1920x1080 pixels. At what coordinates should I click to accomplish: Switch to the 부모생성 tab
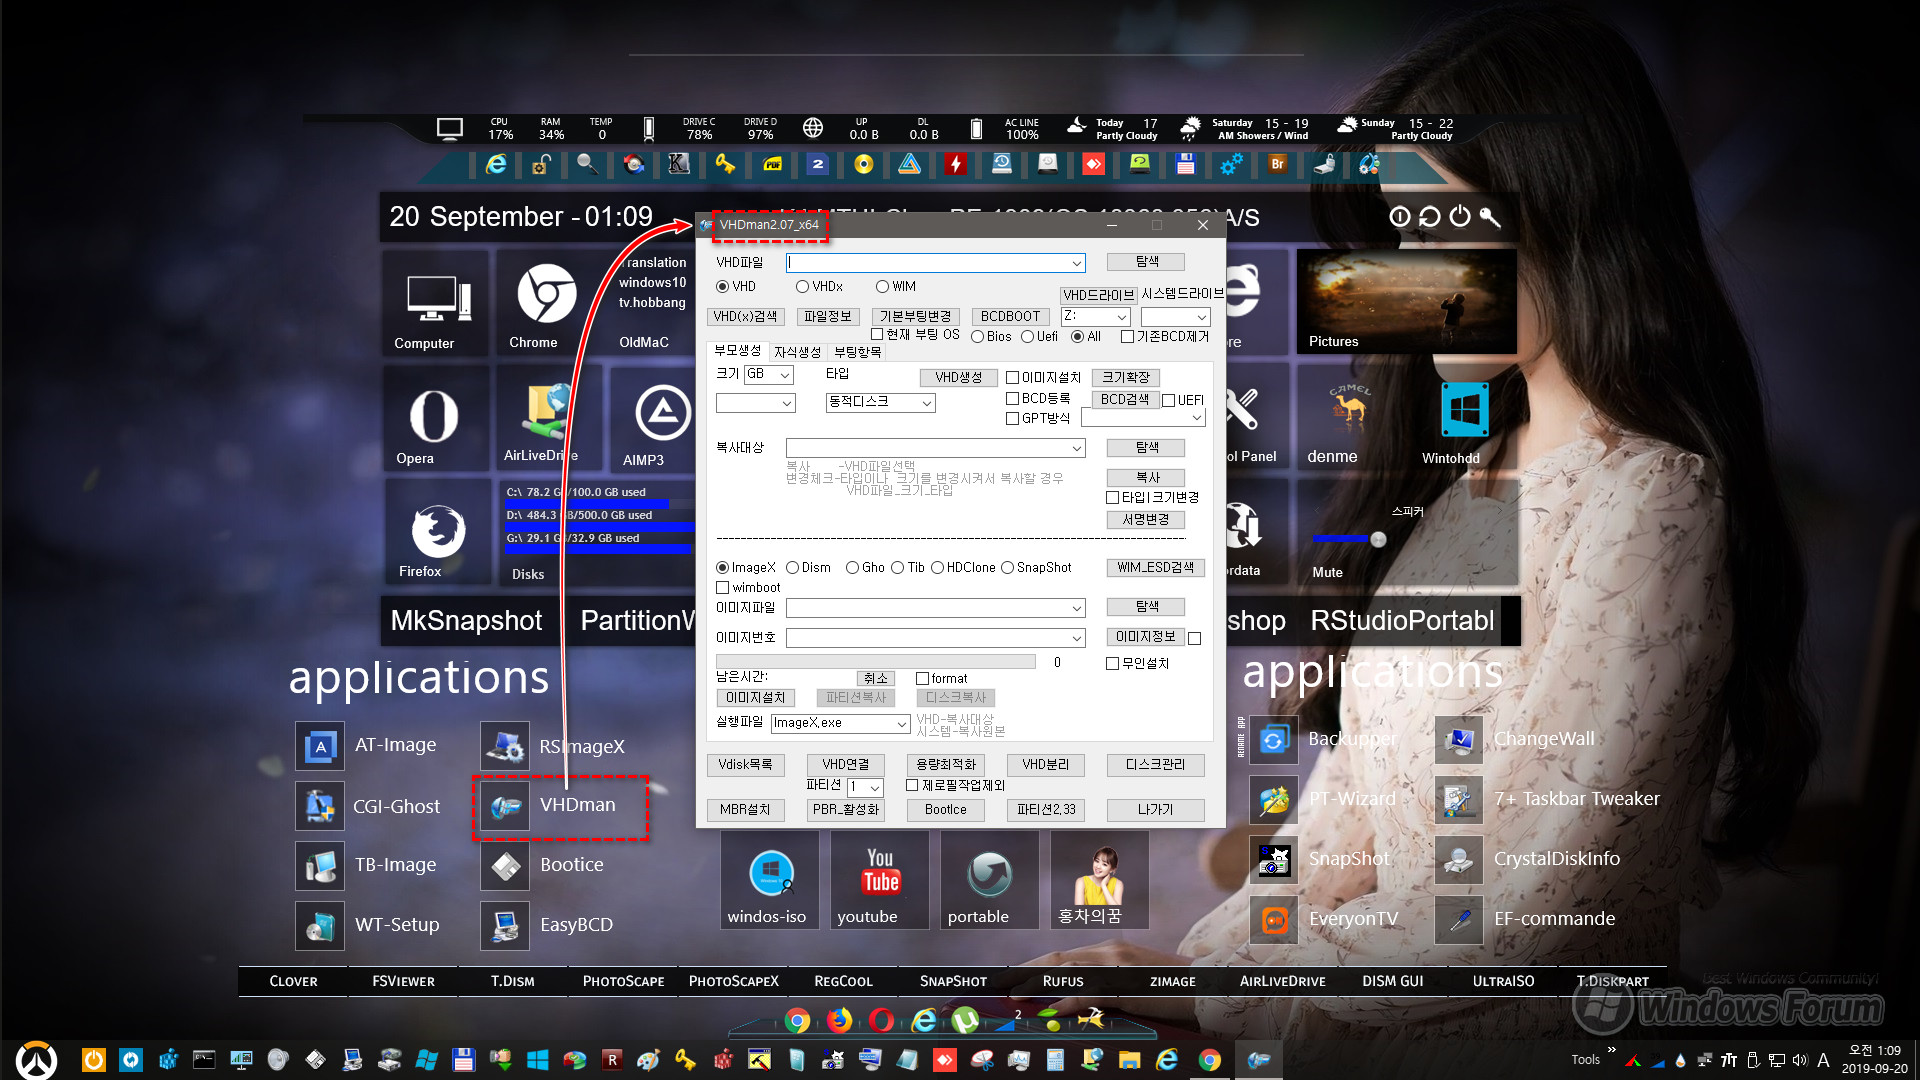(738, 351)
